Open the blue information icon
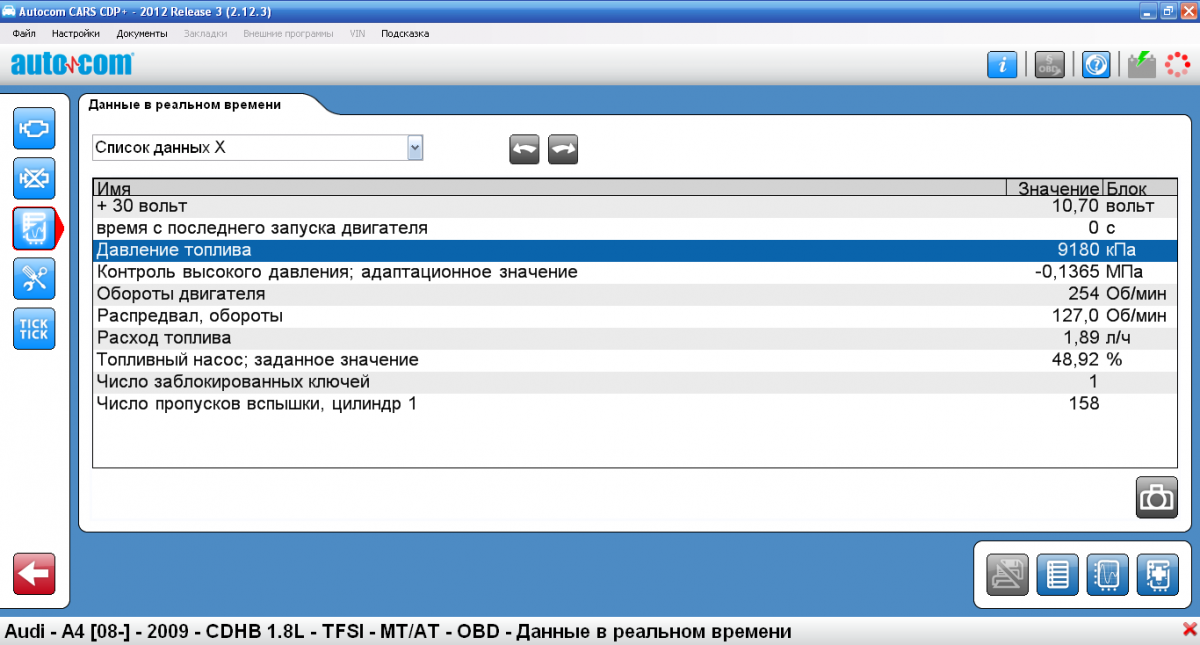This screenshot has width=1200, height=645. click(1002, 65)
